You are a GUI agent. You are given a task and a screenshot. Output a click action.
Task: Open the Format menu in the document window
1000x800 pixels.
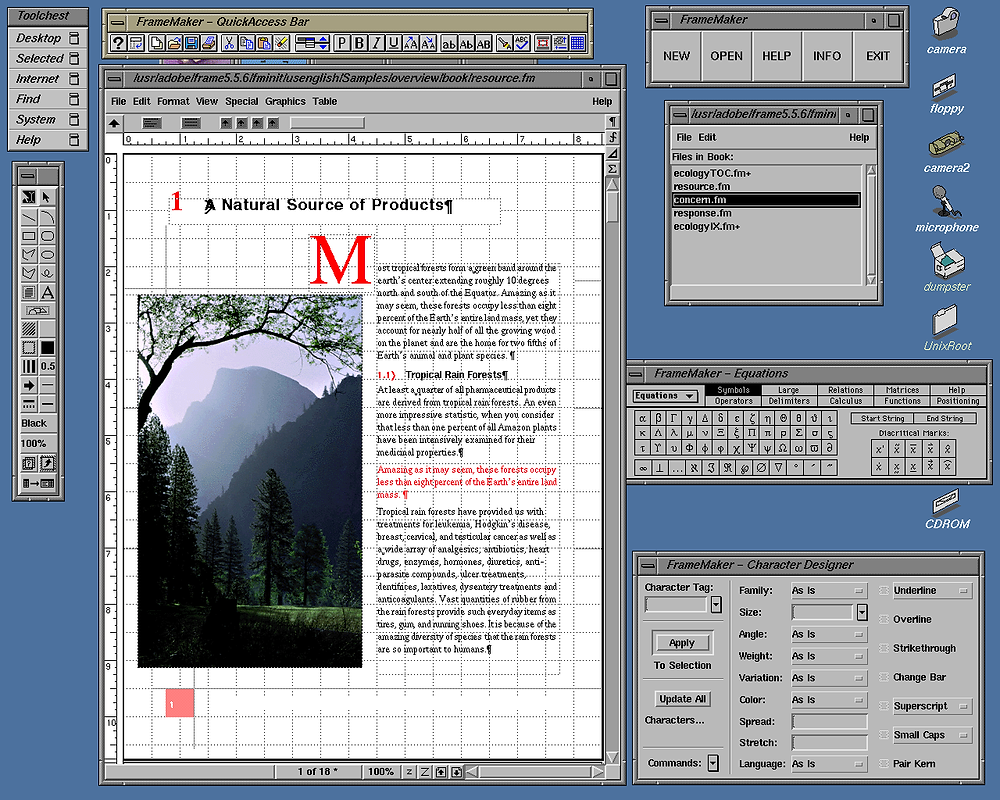click(x=173, y=101)
